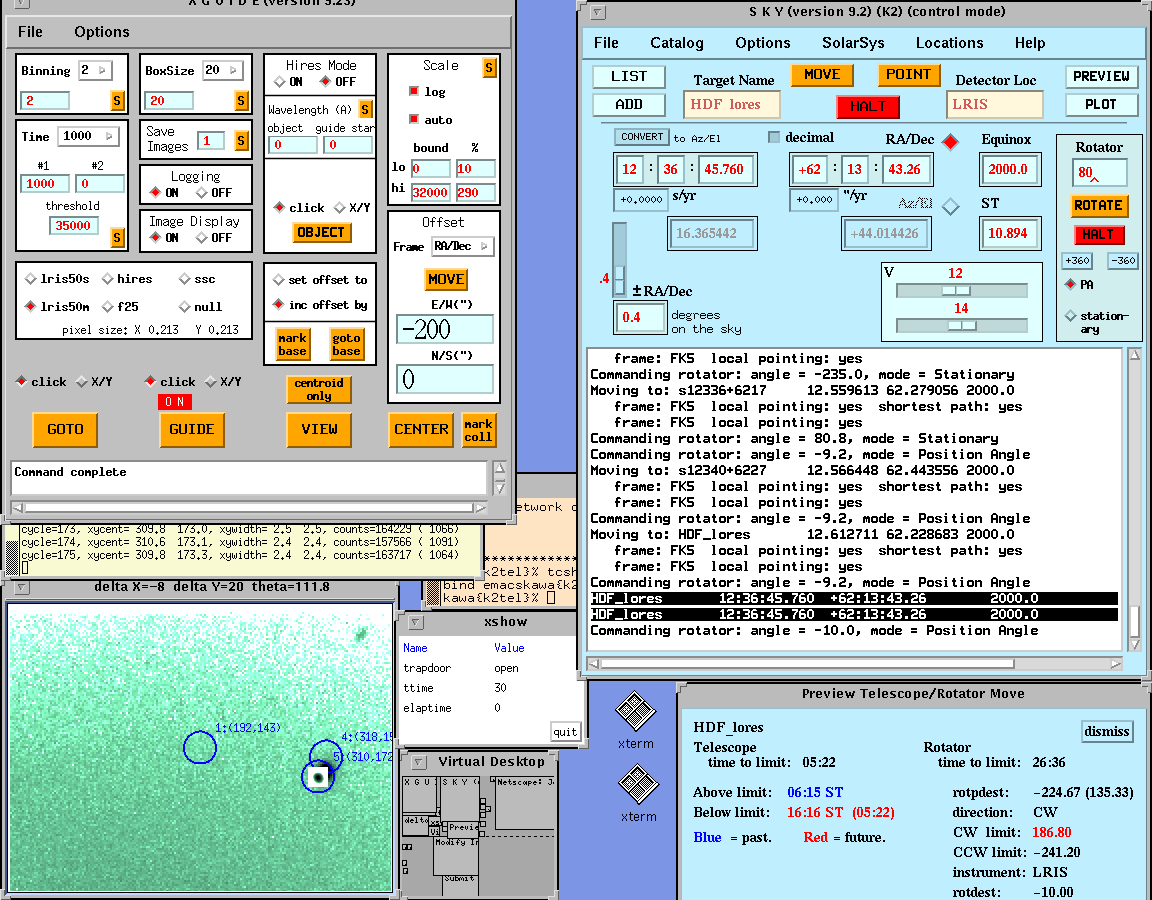The width and height of the screenshot is (1152, 900).
Task: Open SKY SolarSys menu
Action: pyautogui.click(x=853, y=43)
